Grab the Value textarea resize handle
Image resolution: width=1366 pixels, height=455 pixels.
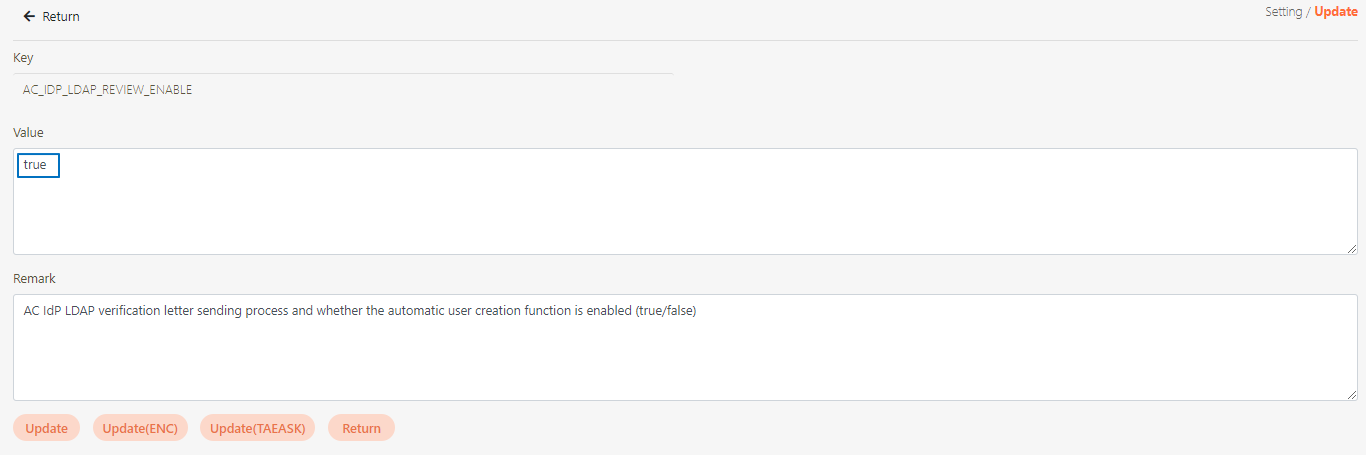(x=1351, y=248)
